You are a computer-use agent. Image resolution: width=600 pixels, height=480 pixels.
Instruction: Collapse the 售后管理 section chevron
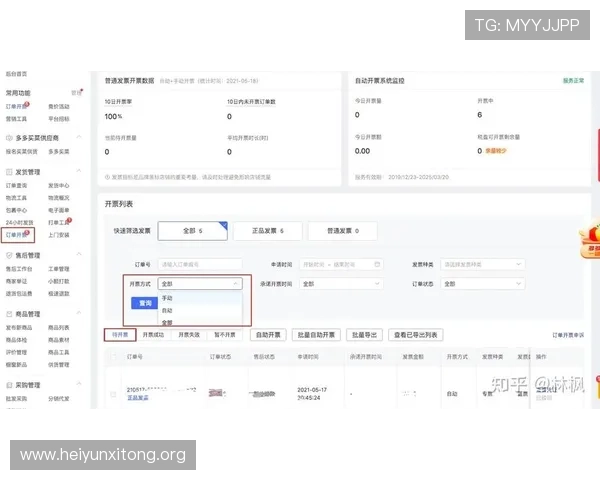(x=78, y=254)
